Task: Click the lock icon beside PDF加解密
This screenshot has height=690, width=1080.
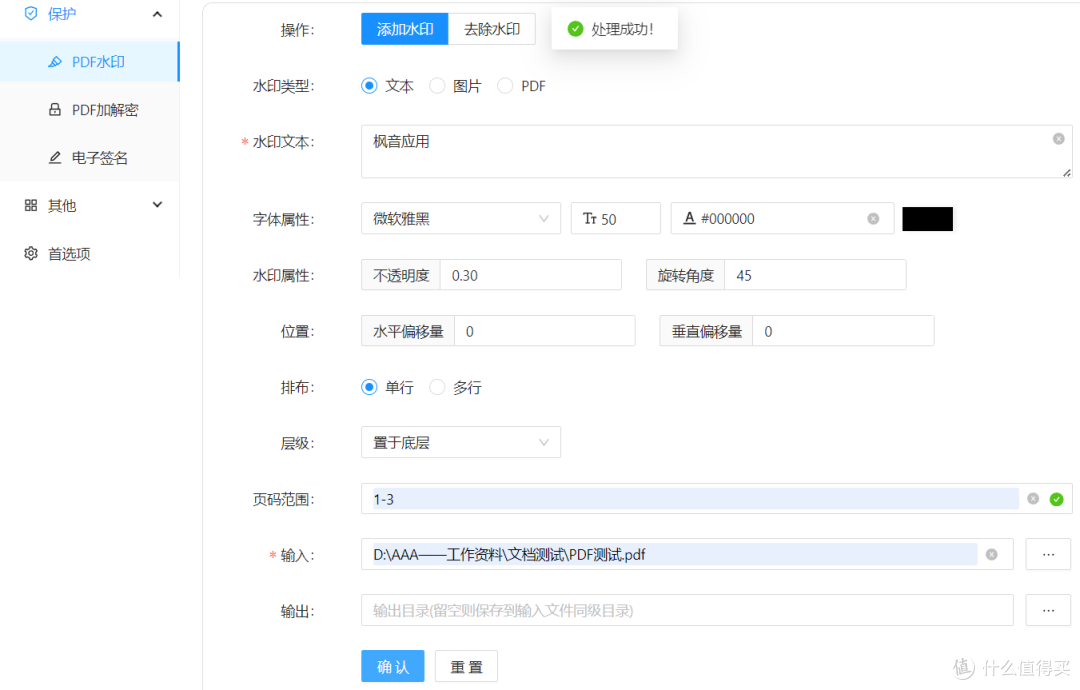Action: 55,109
